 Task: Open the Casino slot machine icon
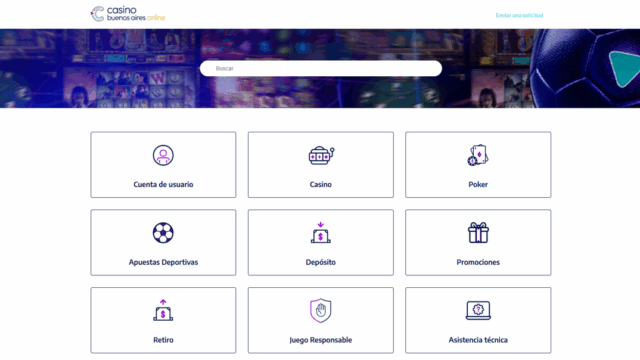321,156
